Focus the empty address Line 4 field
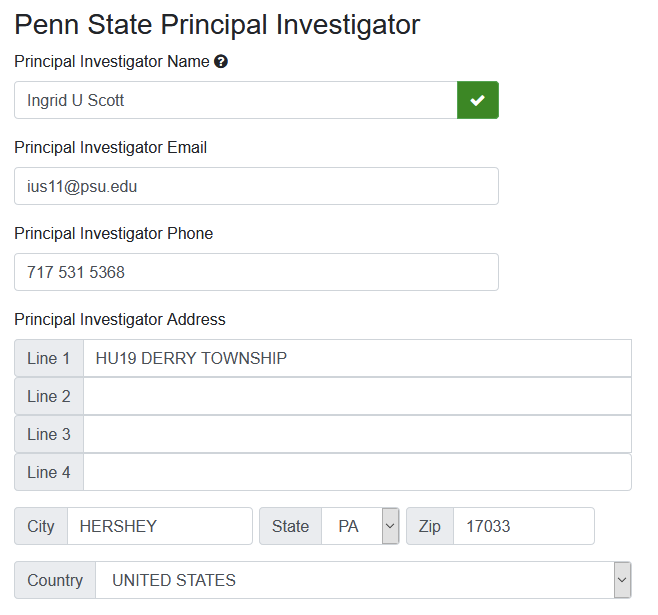This screenshot has height=615, width=658. (x=358, y=472)
